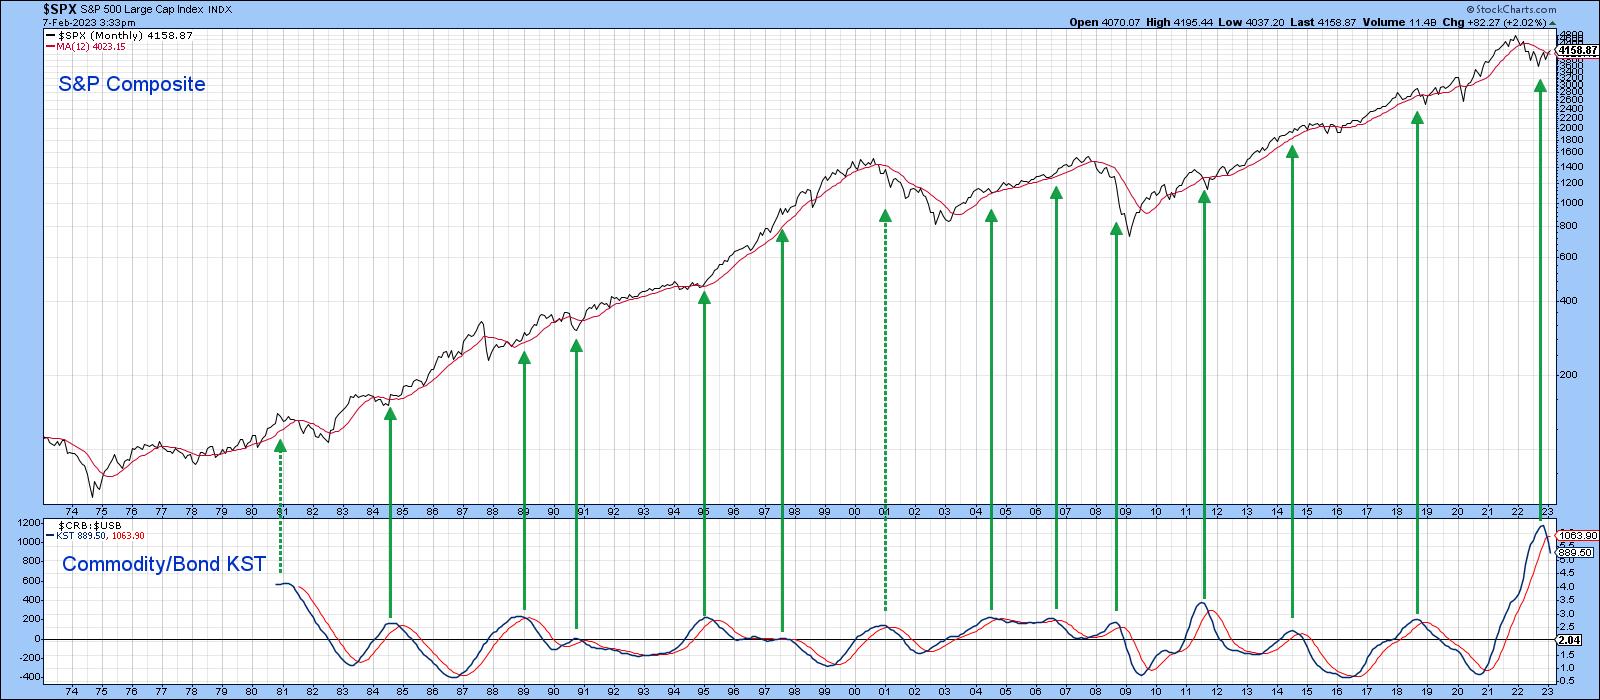Click the S&P Composite annotation text
1600x700 pixels.
point(131,85)
